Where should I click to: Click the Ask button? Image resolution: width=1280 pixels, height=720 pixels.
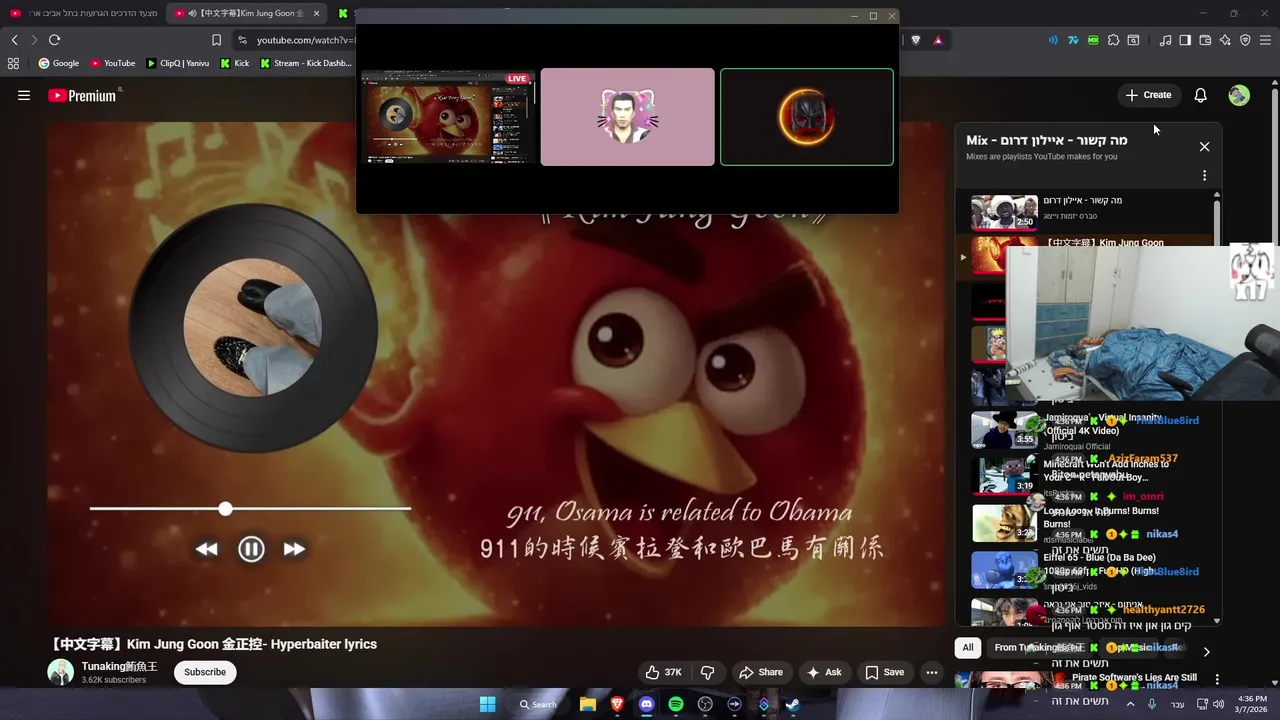(824, 672)
